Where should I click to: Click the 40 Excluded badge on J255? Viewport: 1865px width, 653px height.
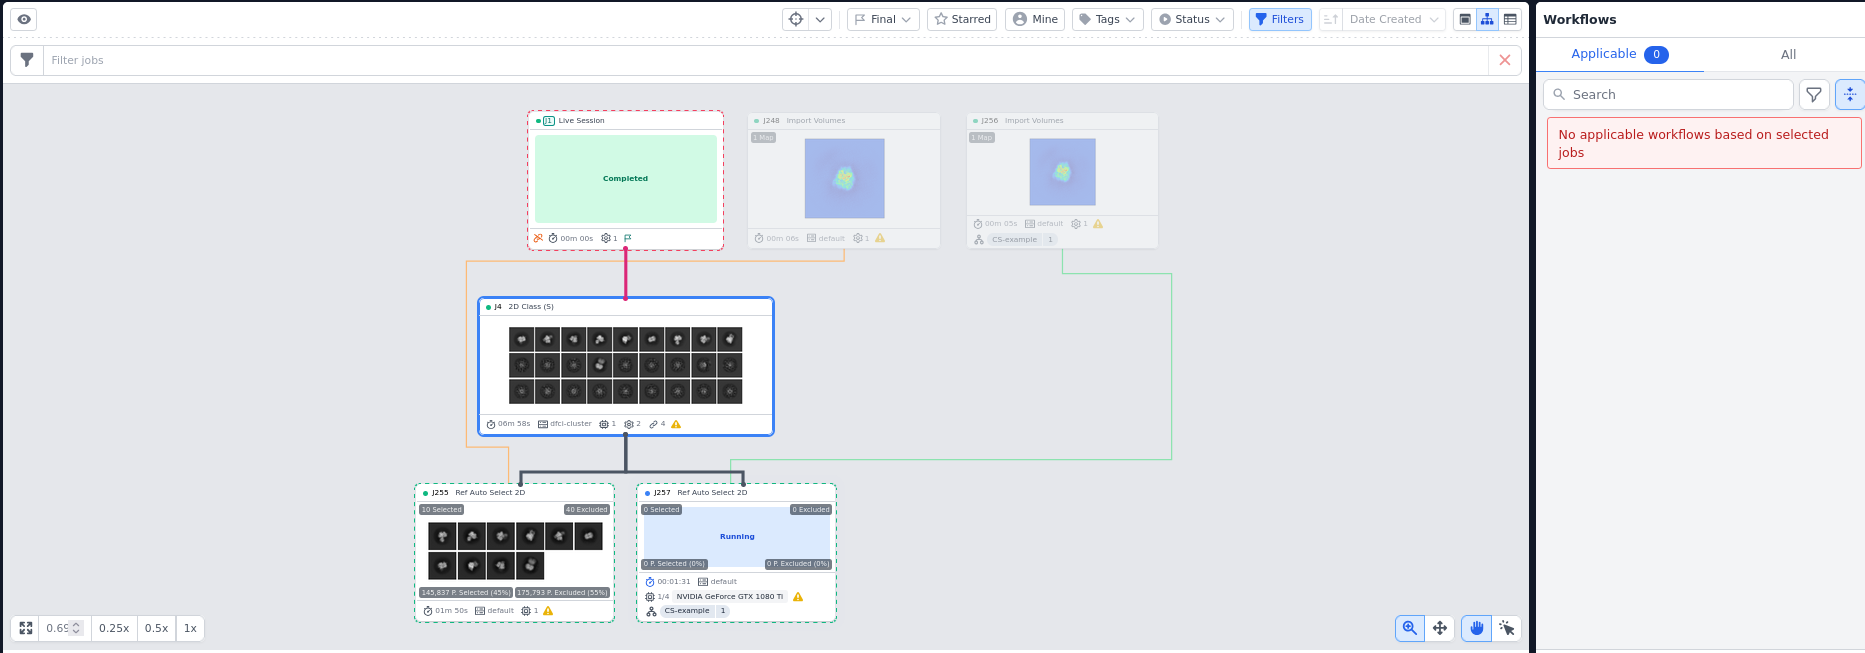(586, 510)
